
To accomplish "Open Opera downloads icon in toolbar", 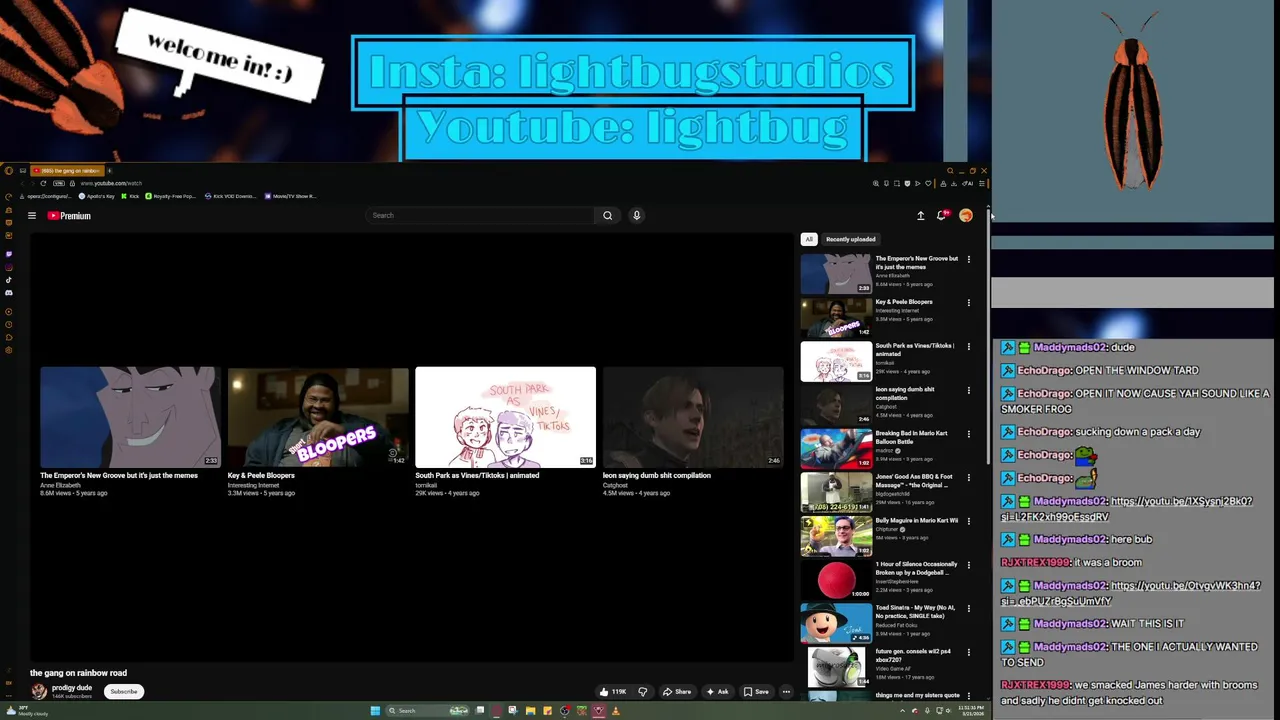I will pos(954,183).
